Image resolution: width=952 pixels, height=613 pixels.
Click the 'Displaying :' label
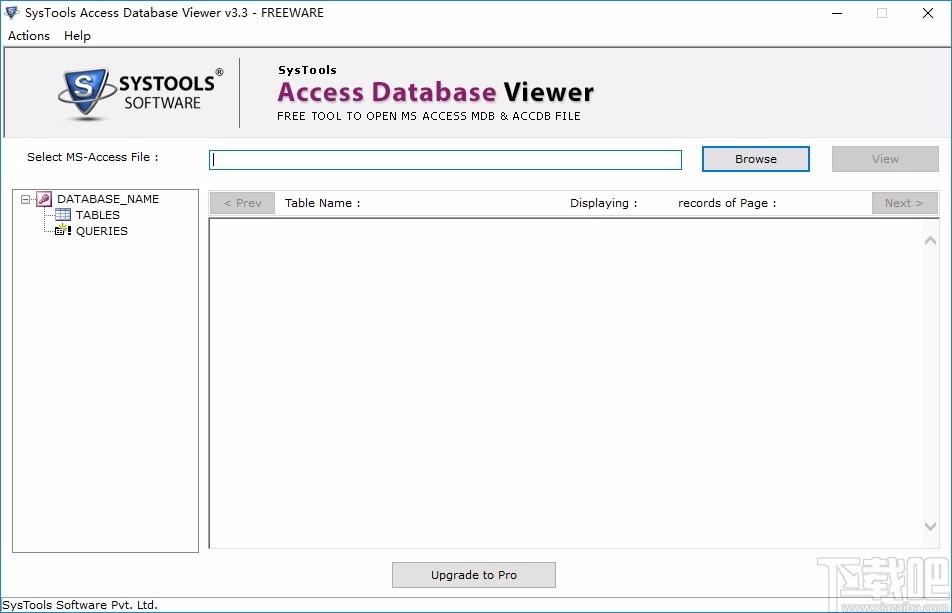point(604,203)
